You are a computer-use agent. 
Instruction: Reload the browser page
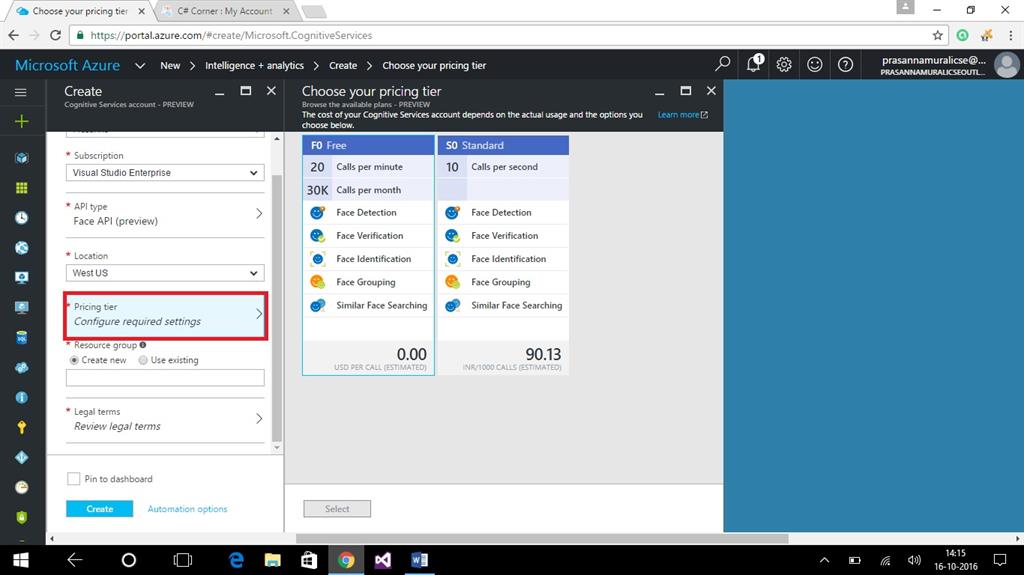pos(56,35)
